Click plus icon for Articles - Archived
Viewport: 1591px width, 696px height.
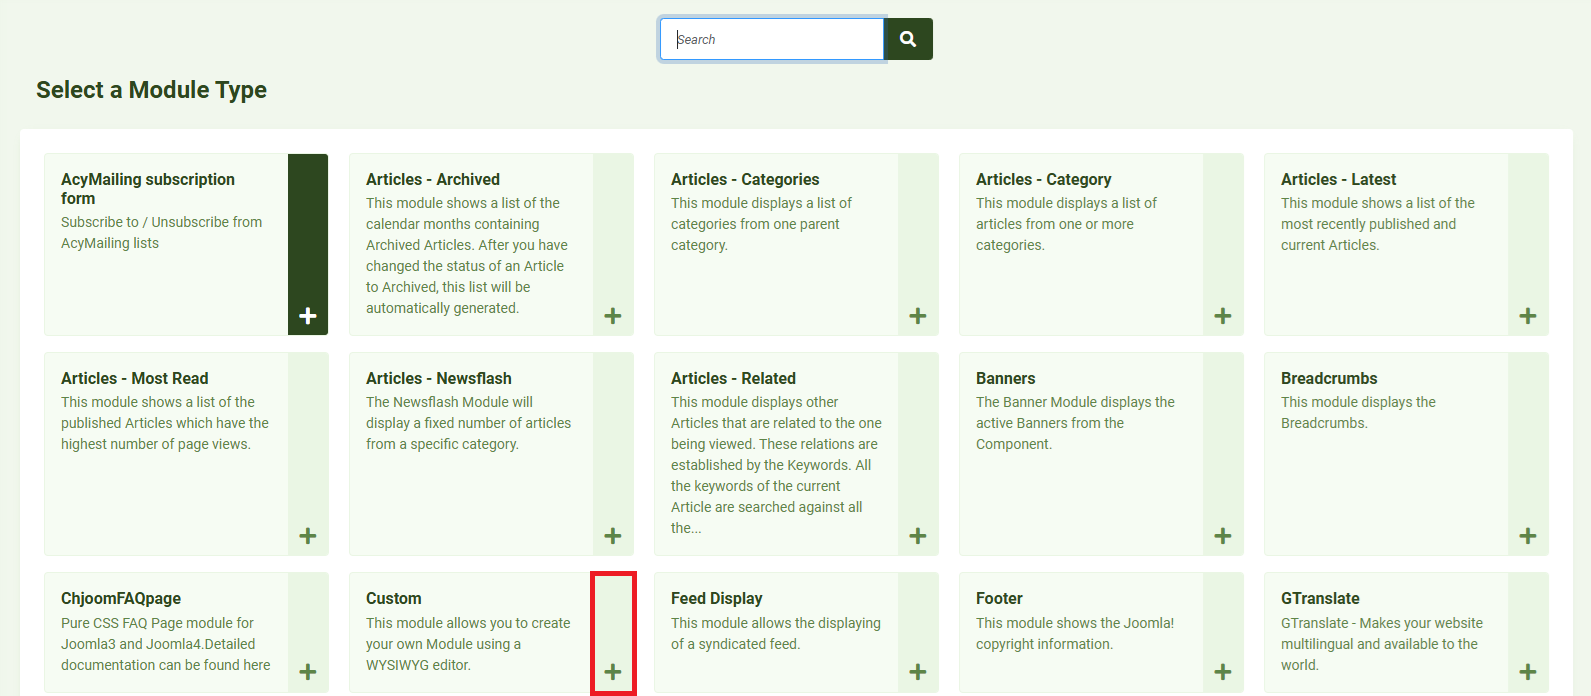(x=613, y=316)
